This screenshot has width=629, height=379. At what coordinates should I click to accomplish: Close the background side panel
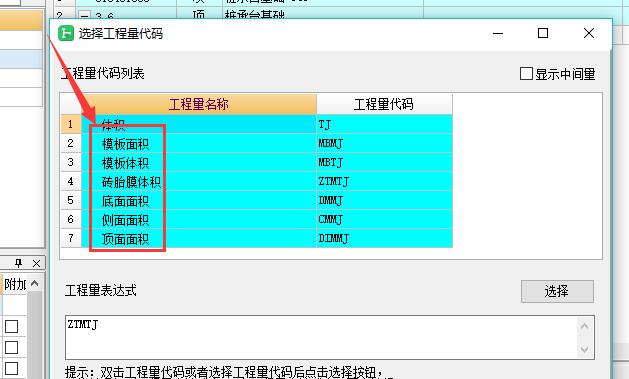click(x=37, y=263)
